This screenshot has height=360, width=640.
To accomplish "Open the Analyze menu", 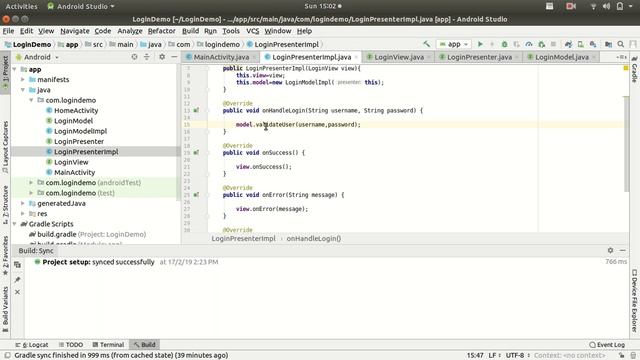I will [130, 31].
